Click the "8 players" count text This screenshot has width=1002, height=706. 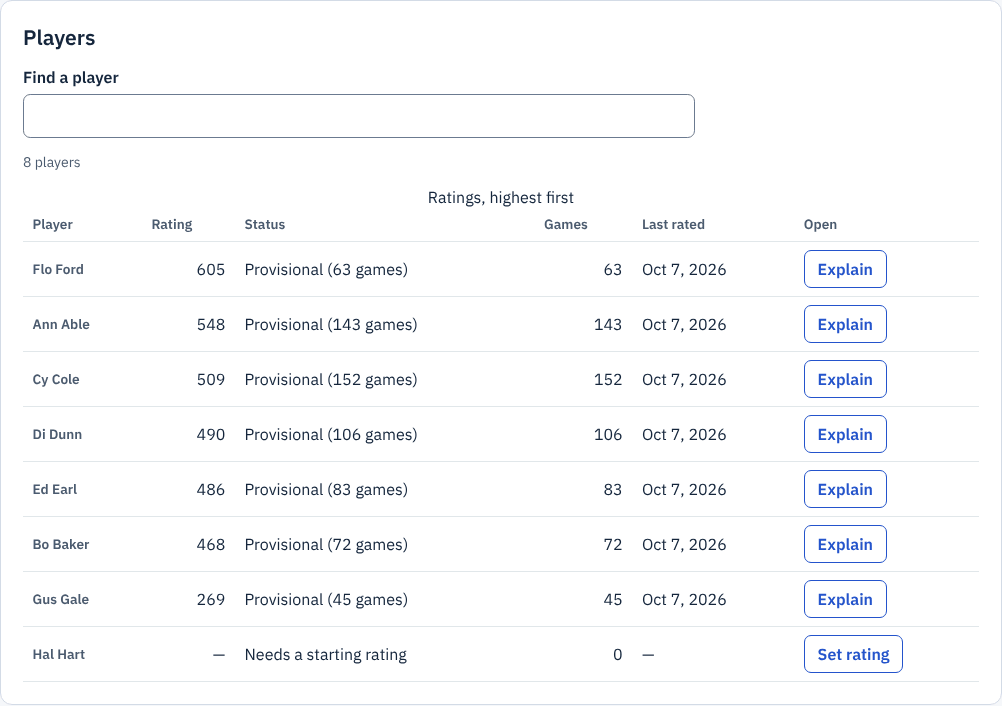tap(52, 162)
